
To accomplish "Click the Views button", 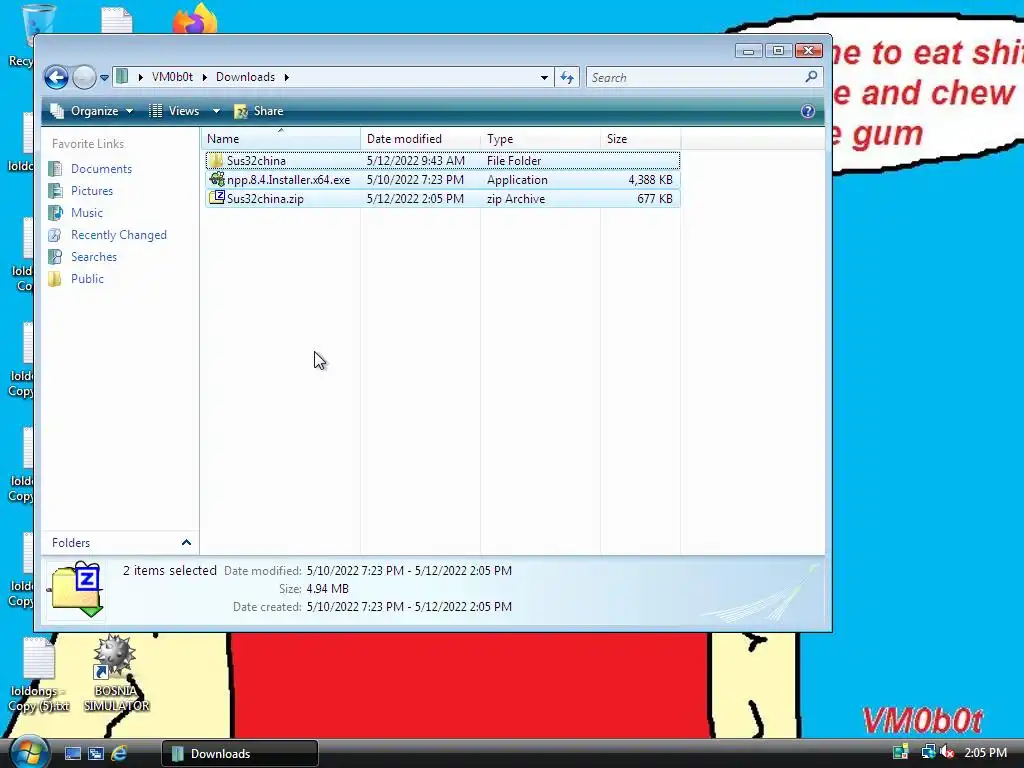I will pos(174,111).
